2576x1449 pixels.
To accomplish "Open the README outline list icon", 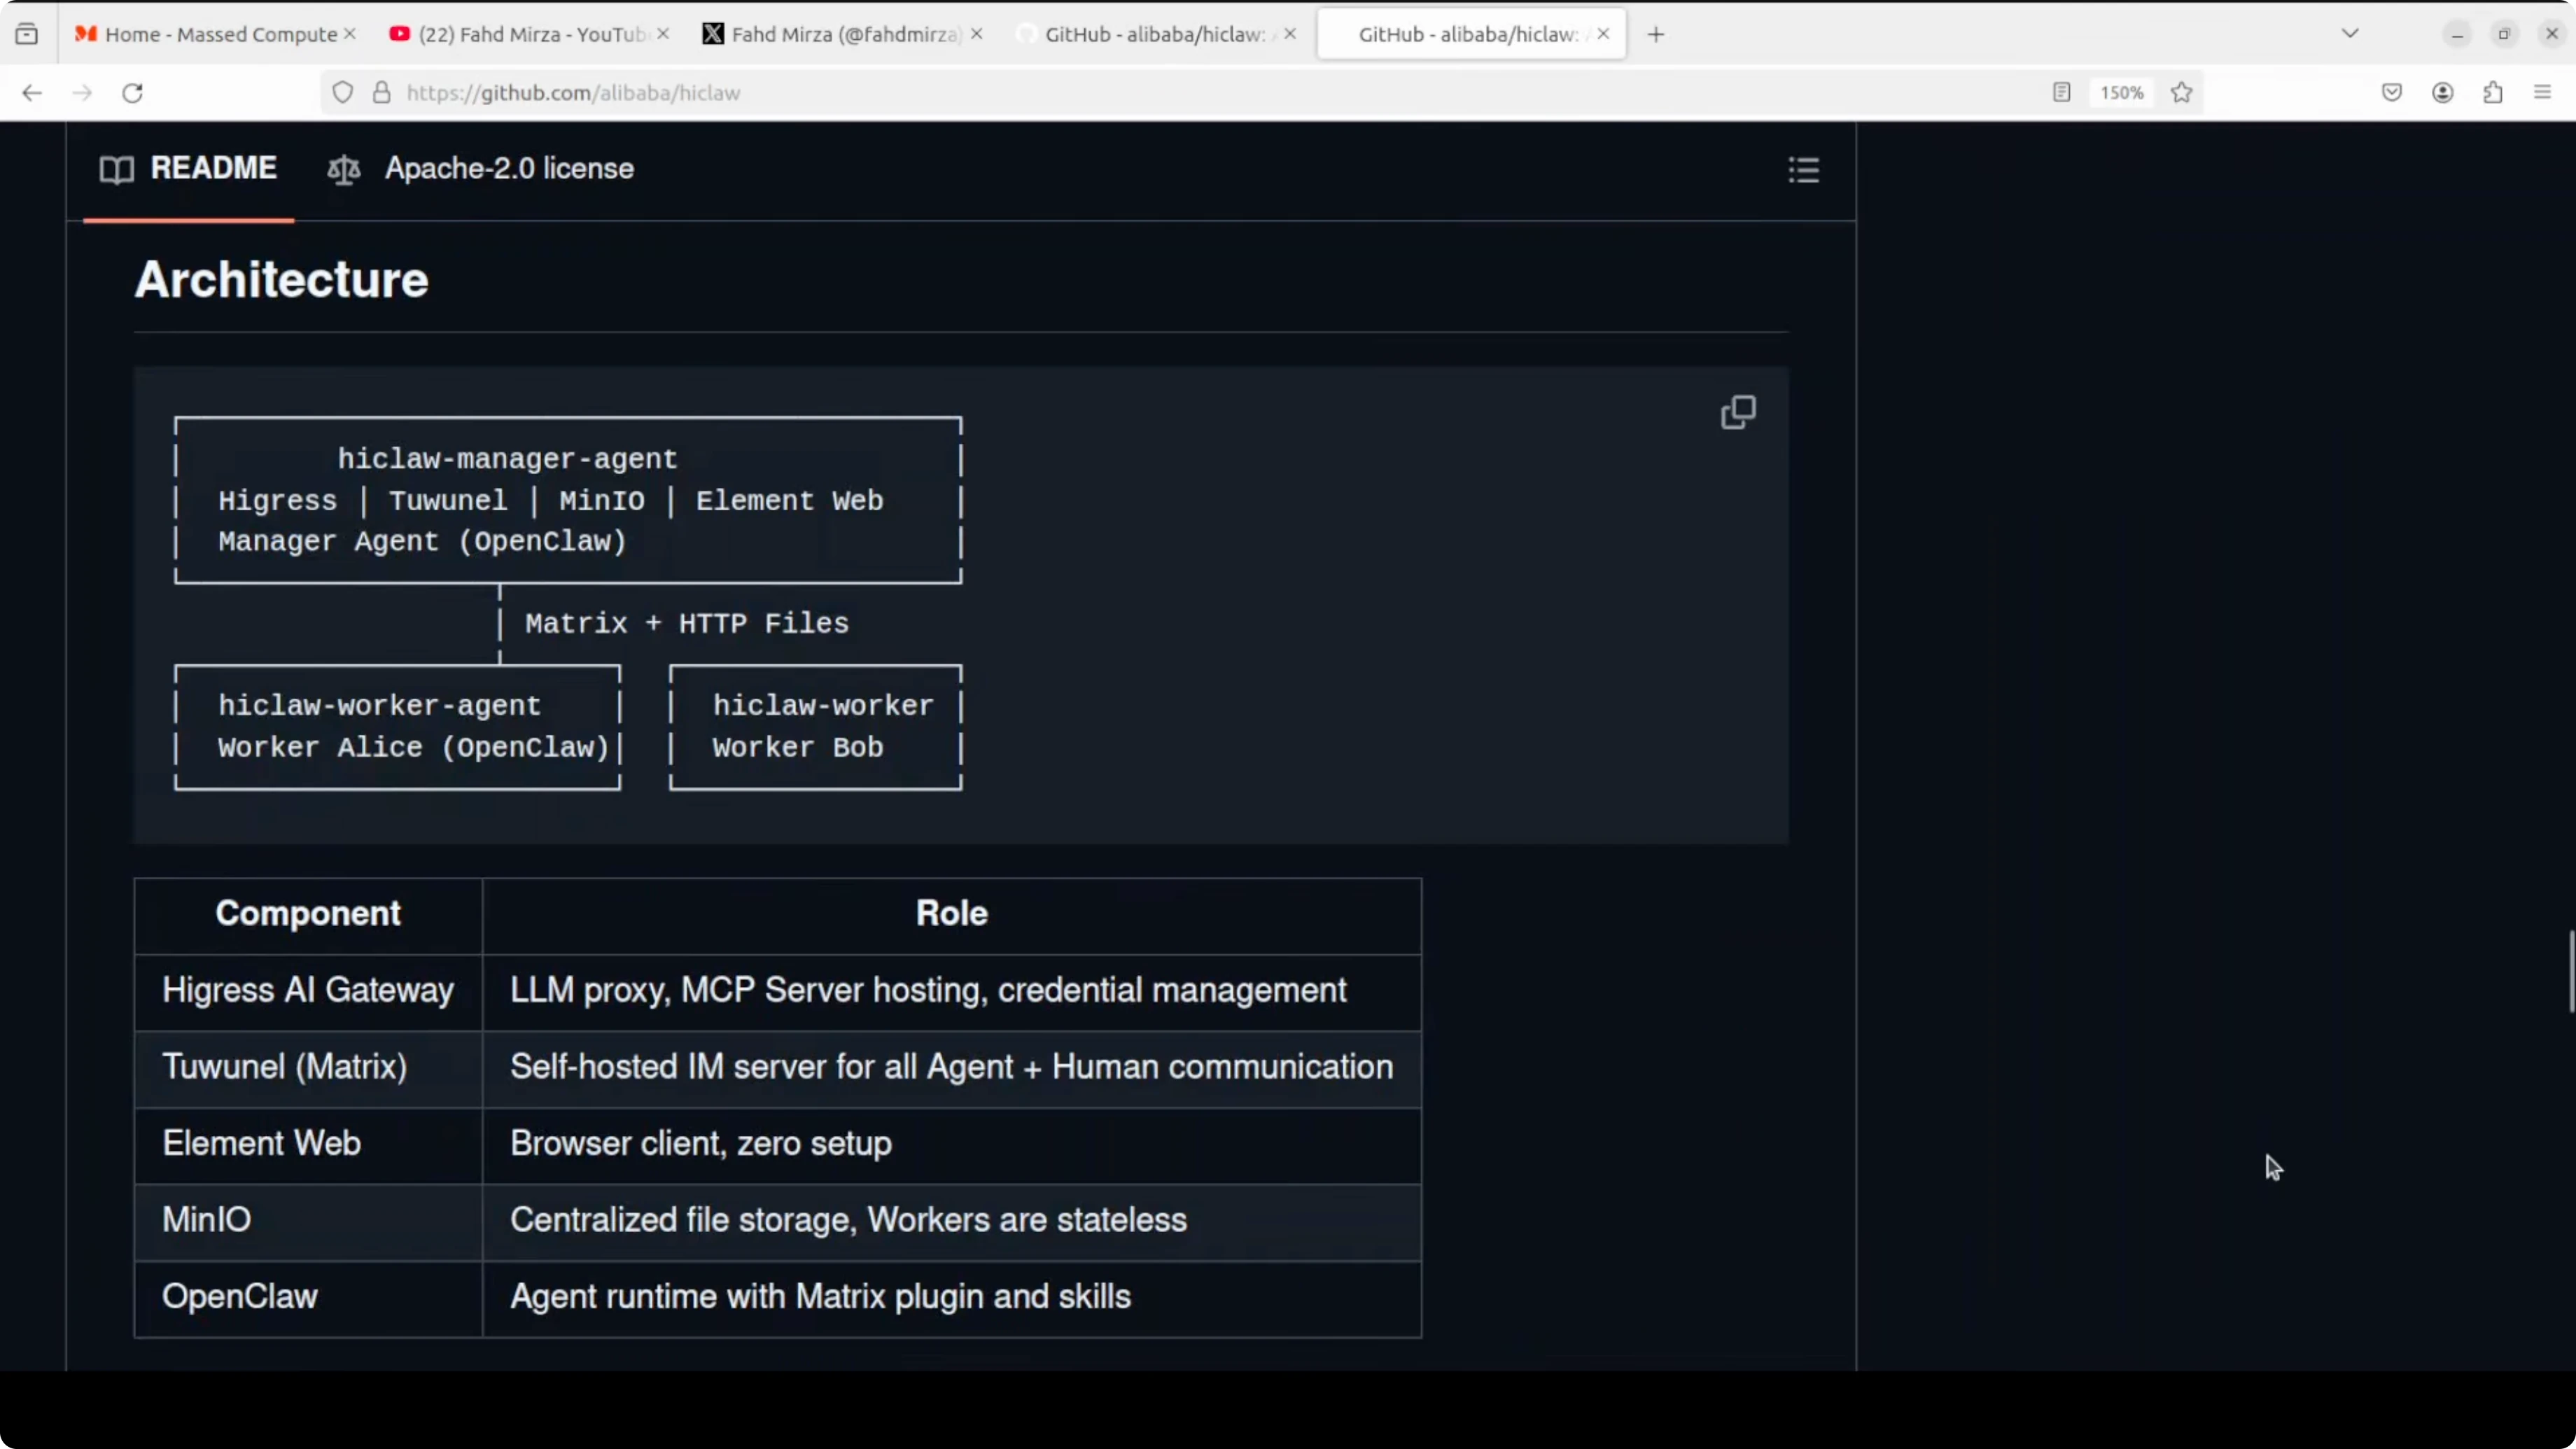I will pos(1803,170).
